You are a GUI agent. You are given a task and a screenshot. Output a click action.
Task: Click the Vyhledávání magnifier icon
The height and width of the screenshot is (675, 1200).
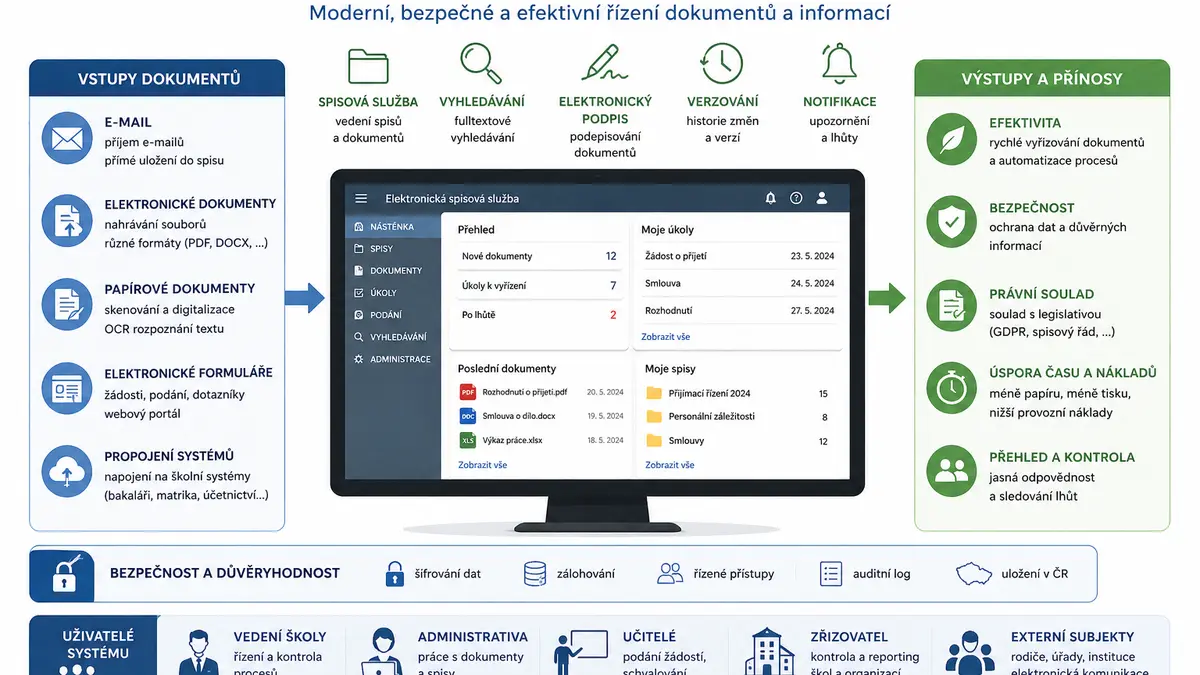(481, 63)
